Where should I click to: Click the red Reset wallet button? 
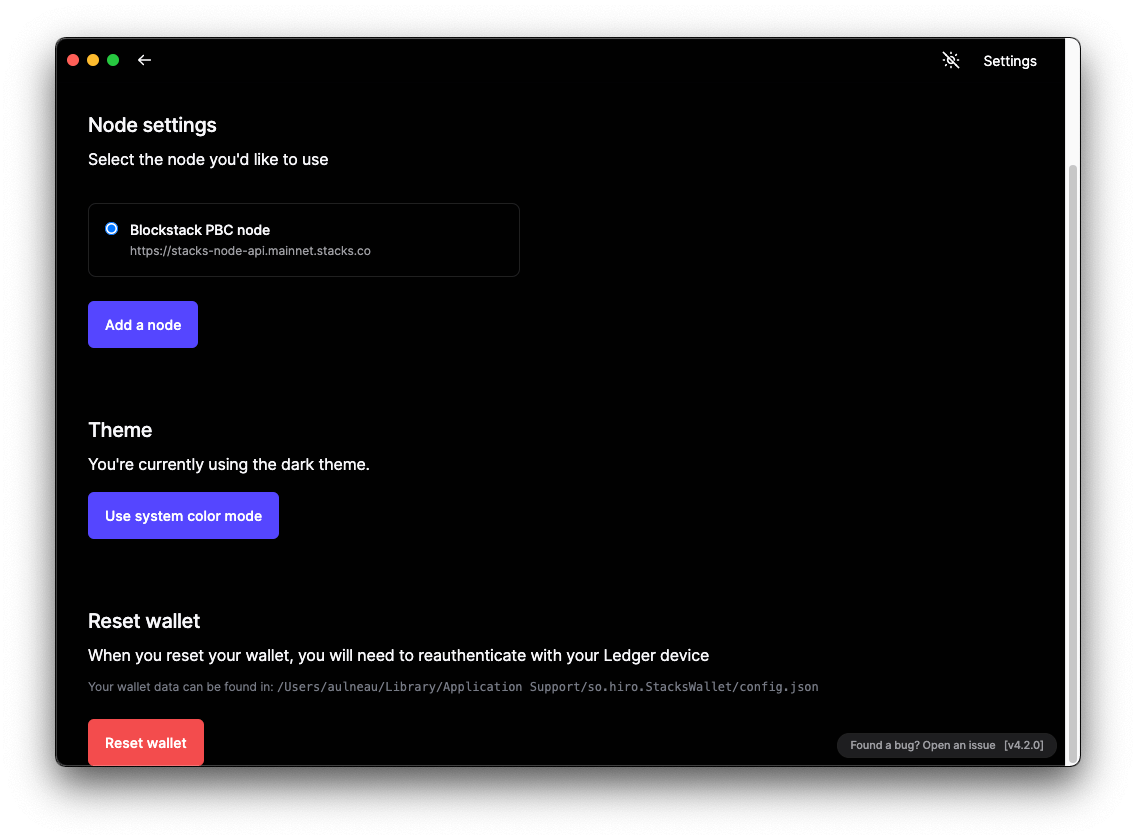pyautogui.click(x=146, y=742)
